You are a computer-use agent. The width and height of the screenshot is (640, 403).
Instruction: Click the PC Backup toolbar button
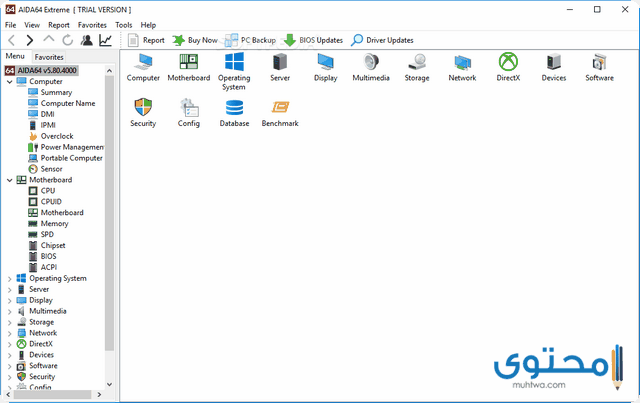(x=250, y=40)
